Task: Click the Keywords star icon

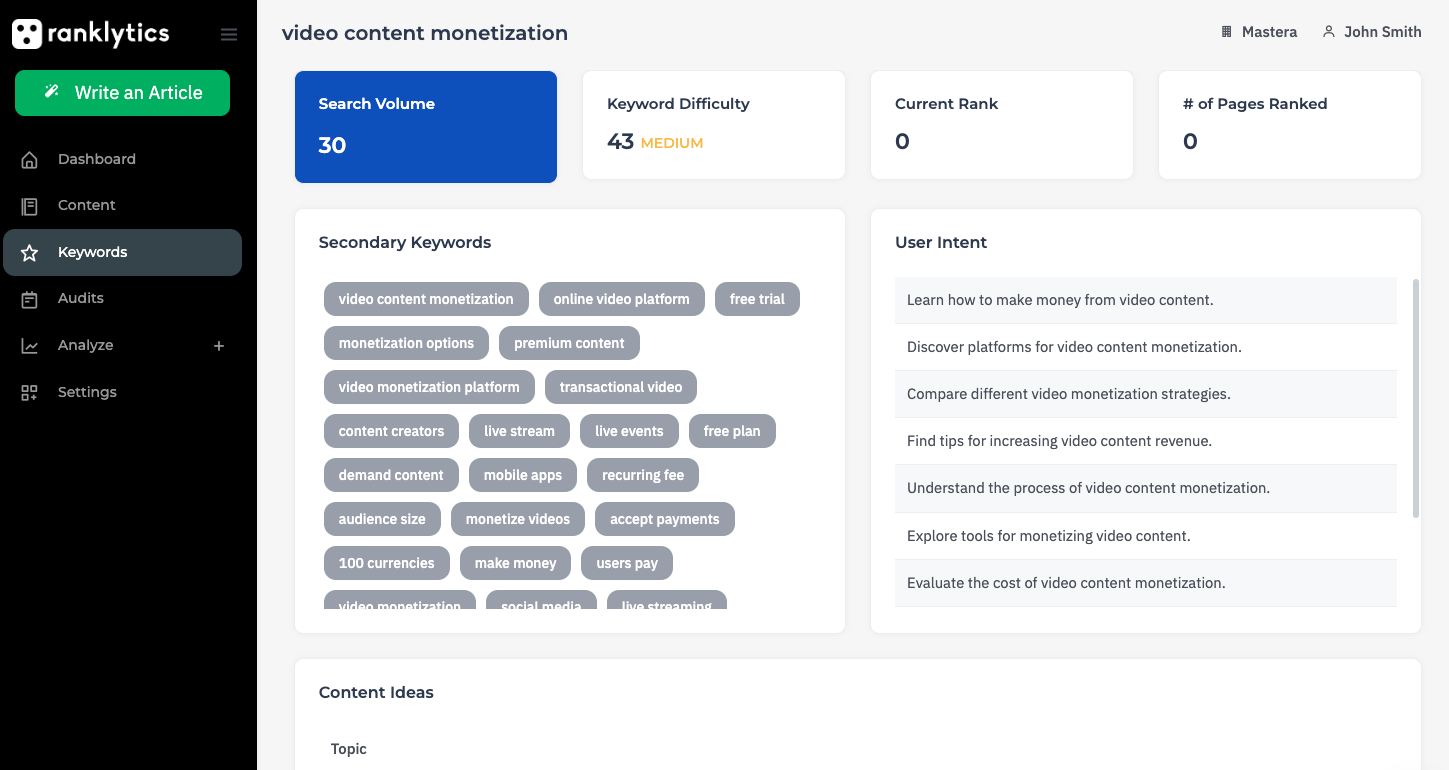Action: click(x=30, y=253)
